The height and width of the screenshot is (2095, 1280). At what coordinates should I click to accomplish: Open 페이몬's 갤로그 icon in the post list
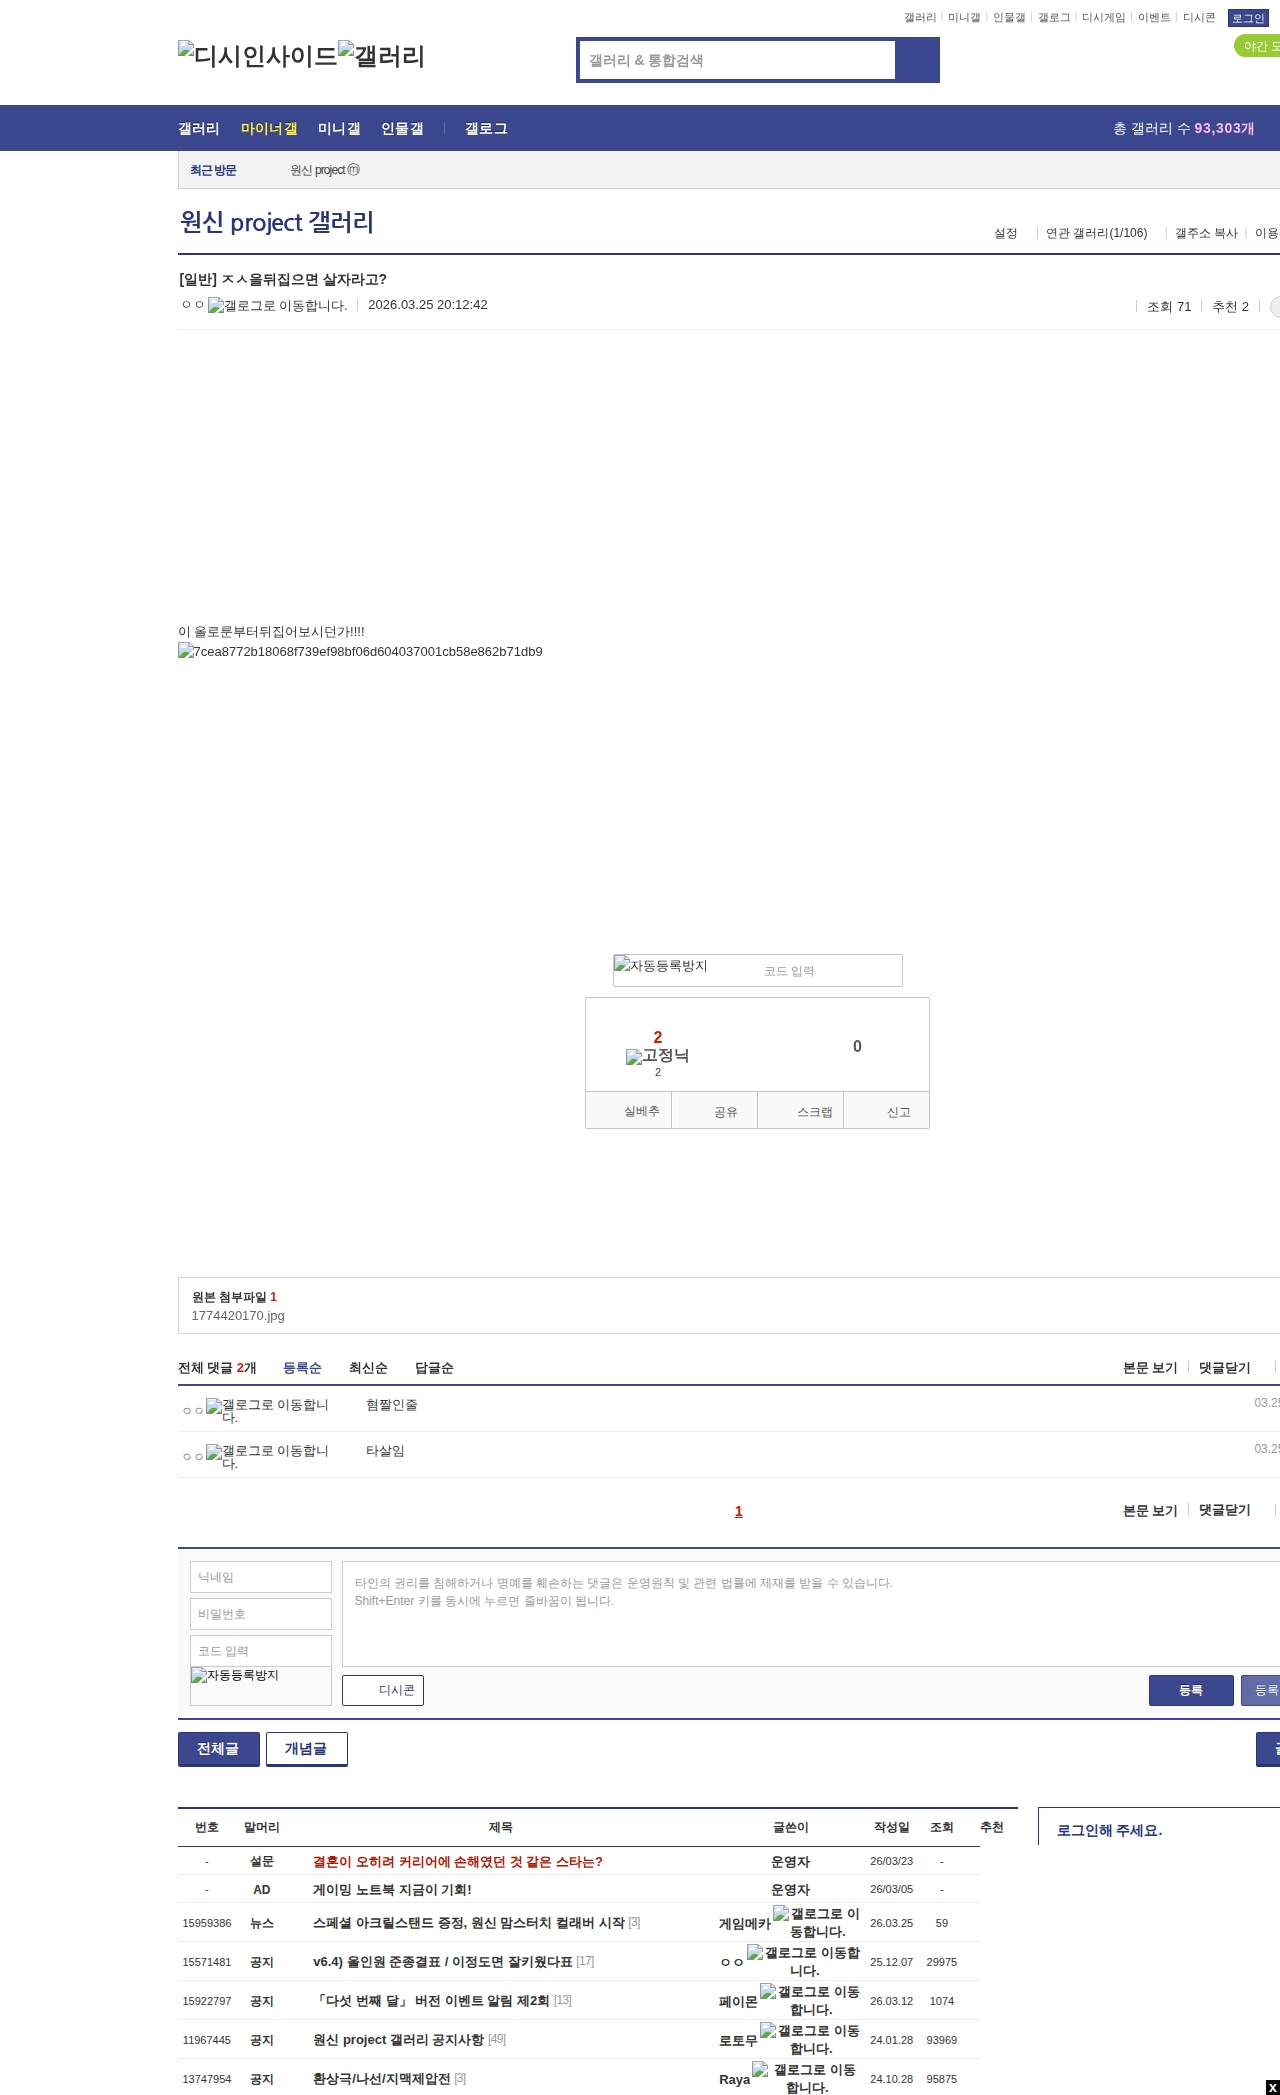point(810,2000)
